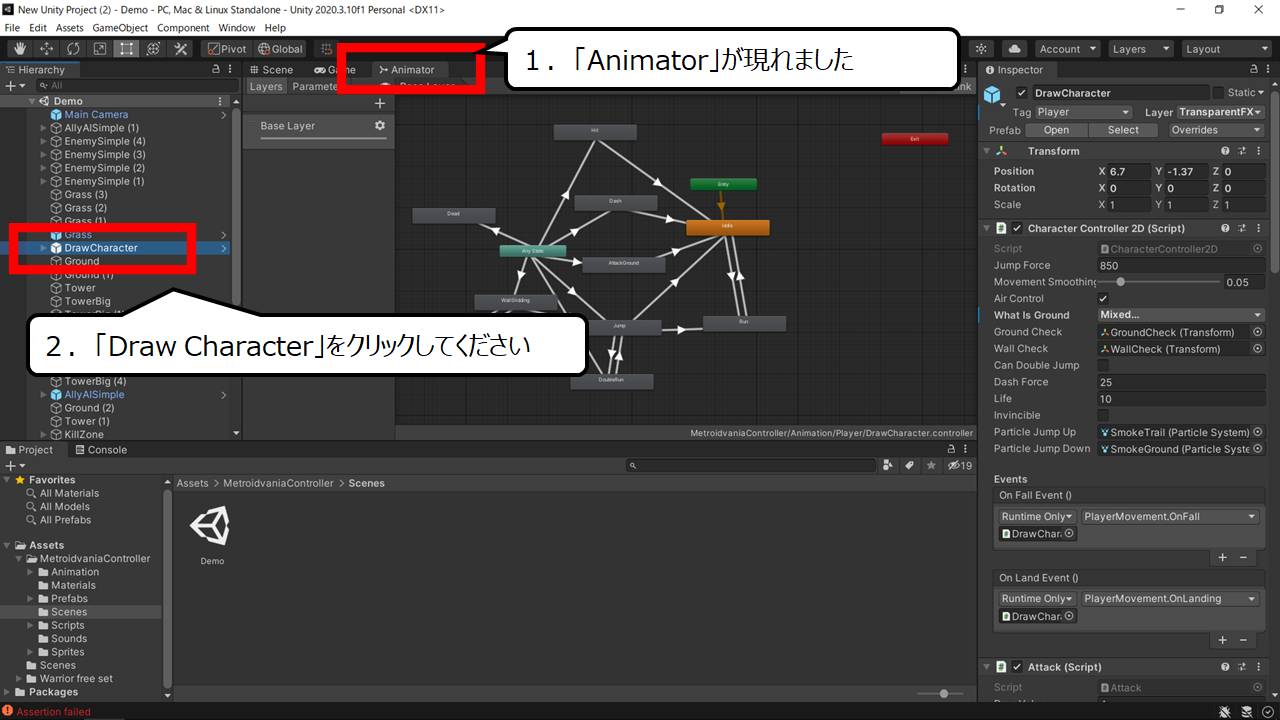Click the prefab Select button

[x=1123, y=130]
